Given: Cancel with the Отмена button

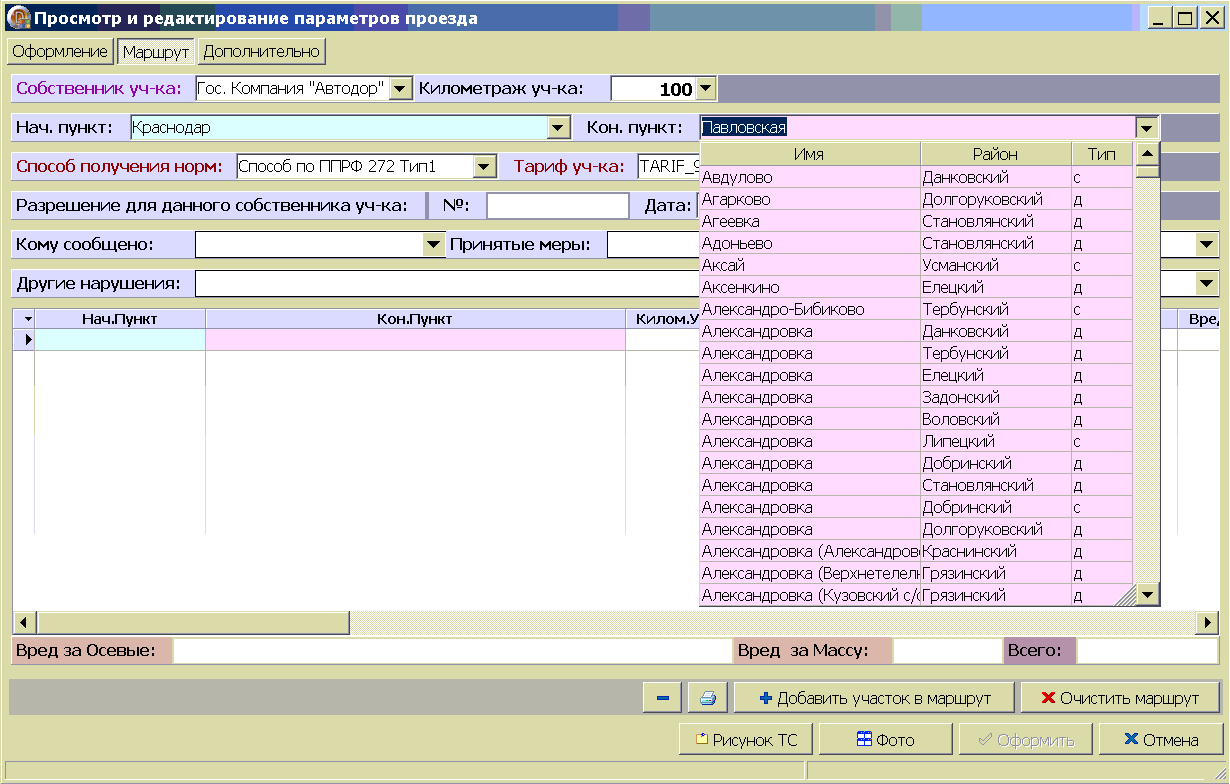Looking at the screenshot, I should click(x=1161, y=740).
